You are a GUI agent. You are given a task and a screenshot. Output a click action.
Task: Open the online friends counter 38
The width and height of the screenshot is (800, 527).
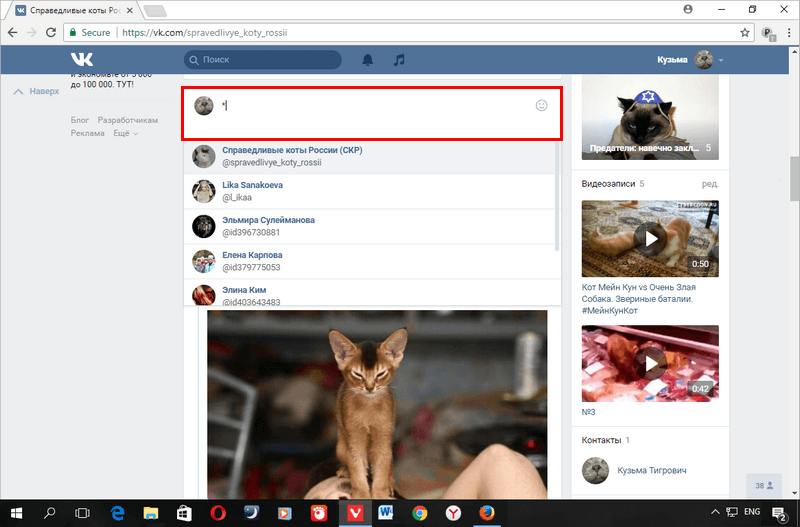point(764,486)
